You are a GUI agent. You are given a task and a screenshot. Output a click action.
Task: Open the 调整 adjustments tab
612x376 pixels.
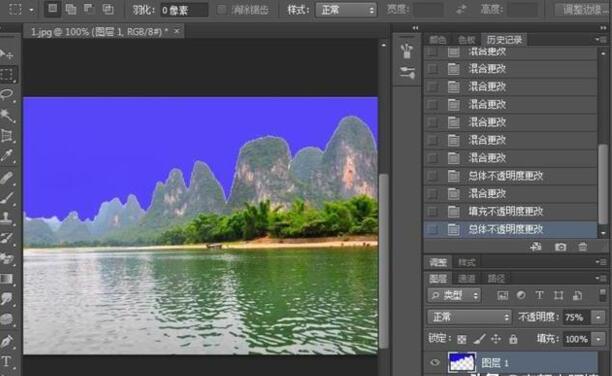[438, 262]
